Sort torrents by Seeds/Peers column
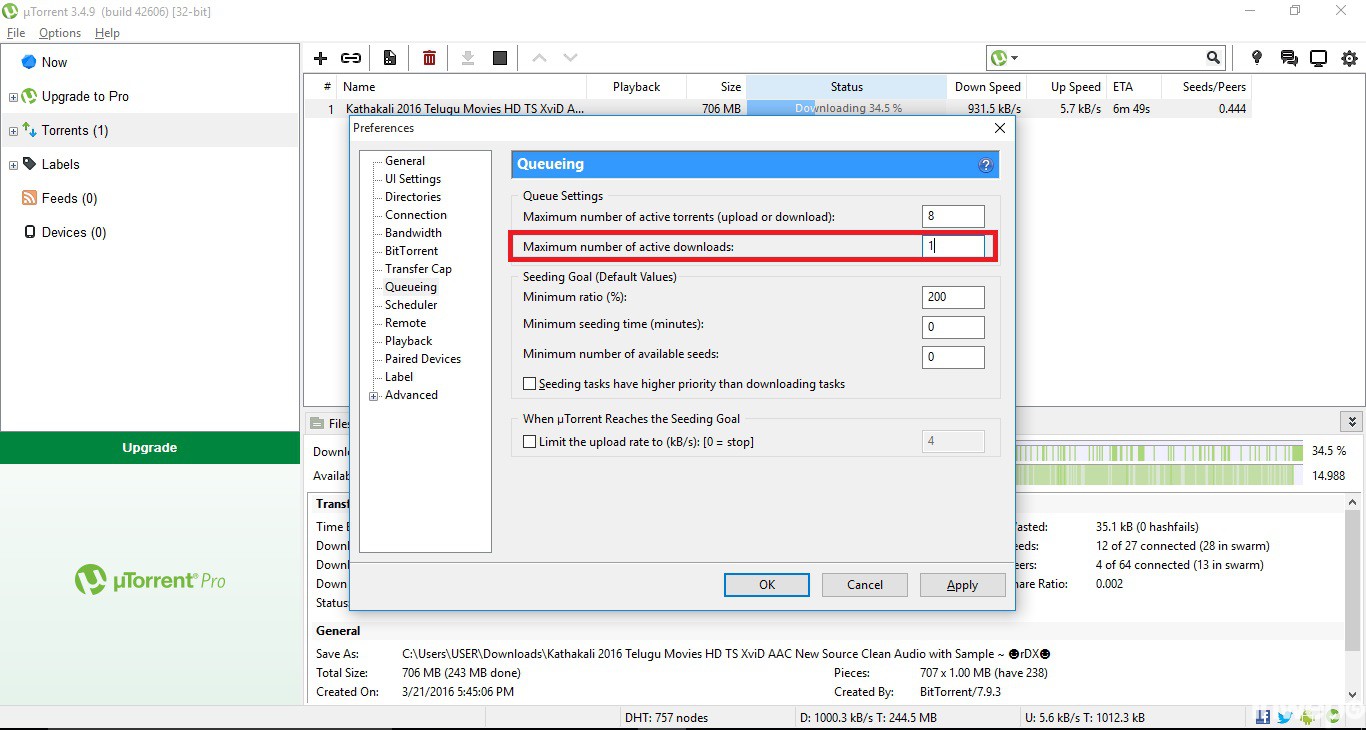This screenshot has height=730, width=1366. point(1208,87)
